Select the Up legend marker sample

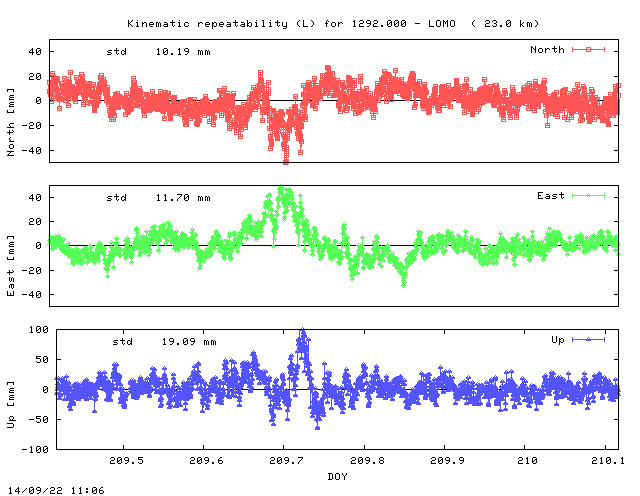[588, 339]
